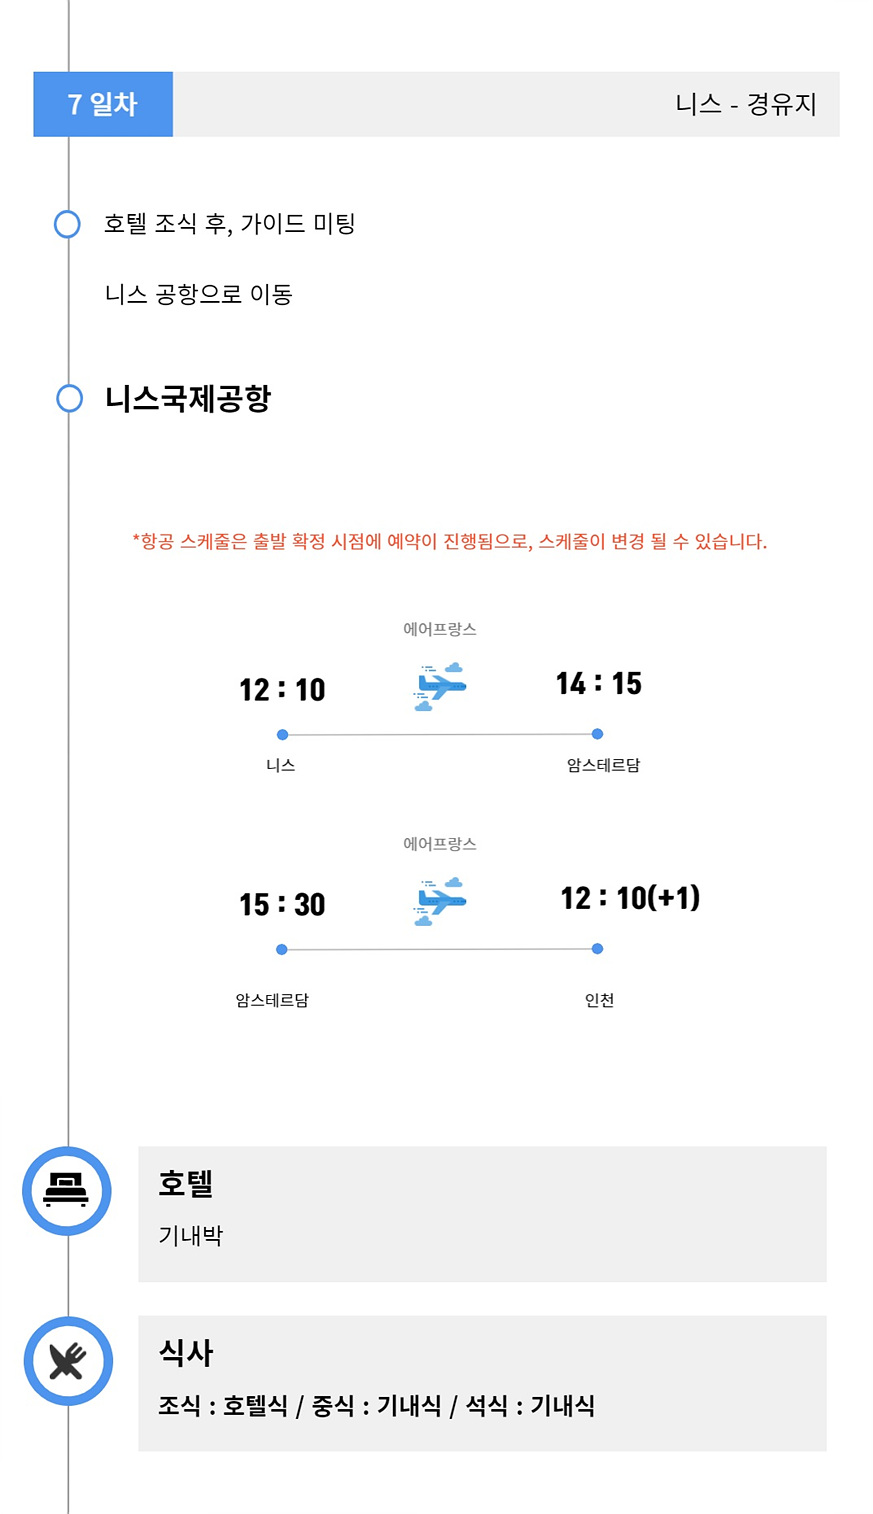Viewport: 873px width, 1514px height.
Task: Click the 기내박 hotel info box
Action: [x=482, y=1214]
